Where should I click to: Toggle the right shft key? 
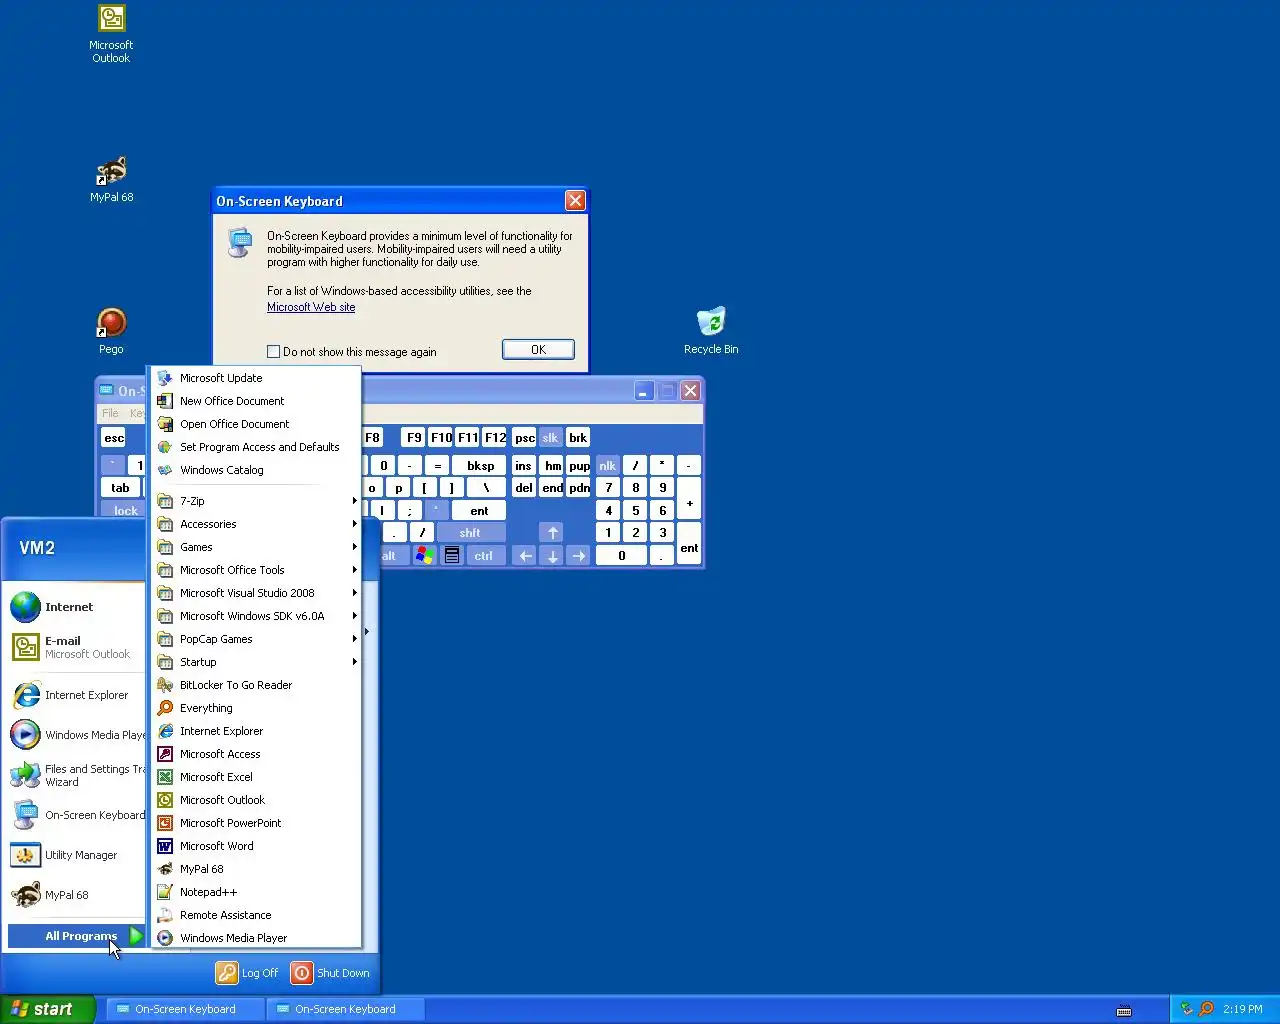(x=470, y=533)
